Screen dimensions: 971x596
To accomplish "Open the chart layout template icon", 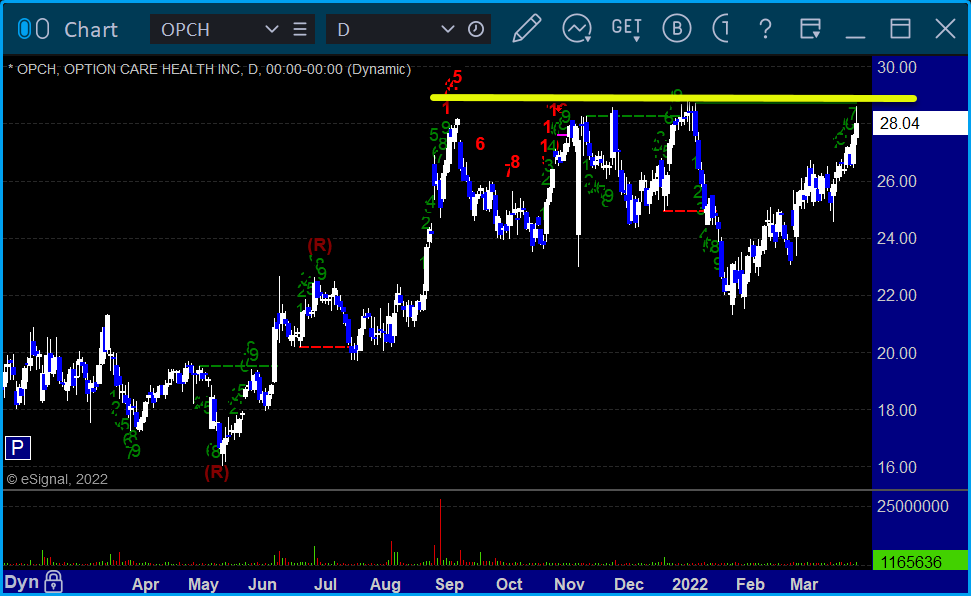I will 810,29.
